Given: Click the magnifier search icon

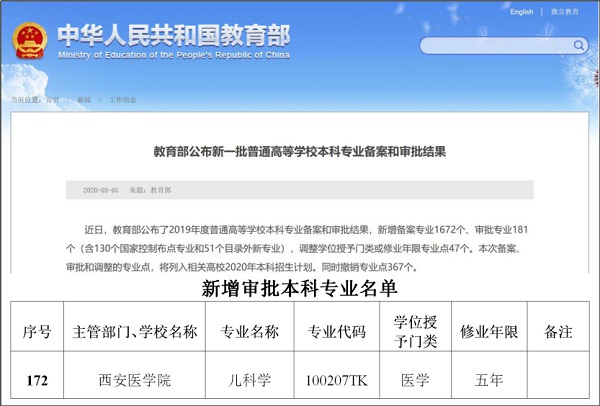Looking at the screenshot, I should 576,45.
